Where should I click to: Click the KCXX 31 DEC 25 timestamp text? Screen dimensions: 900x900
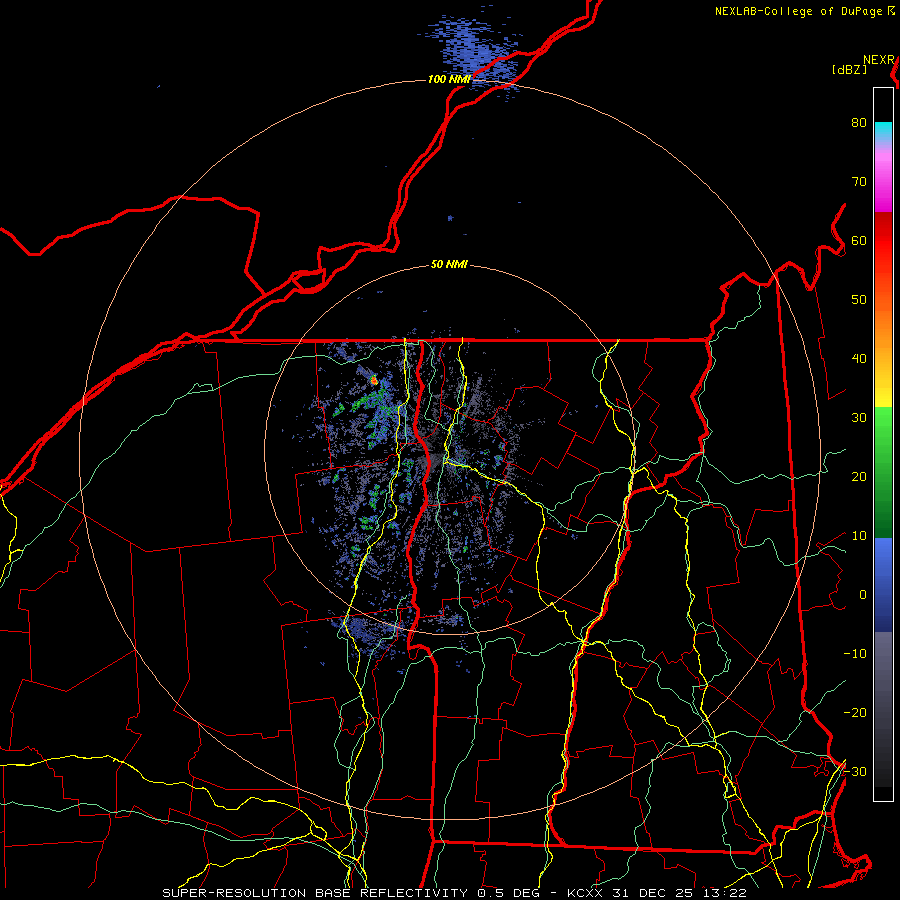point(657,893)
